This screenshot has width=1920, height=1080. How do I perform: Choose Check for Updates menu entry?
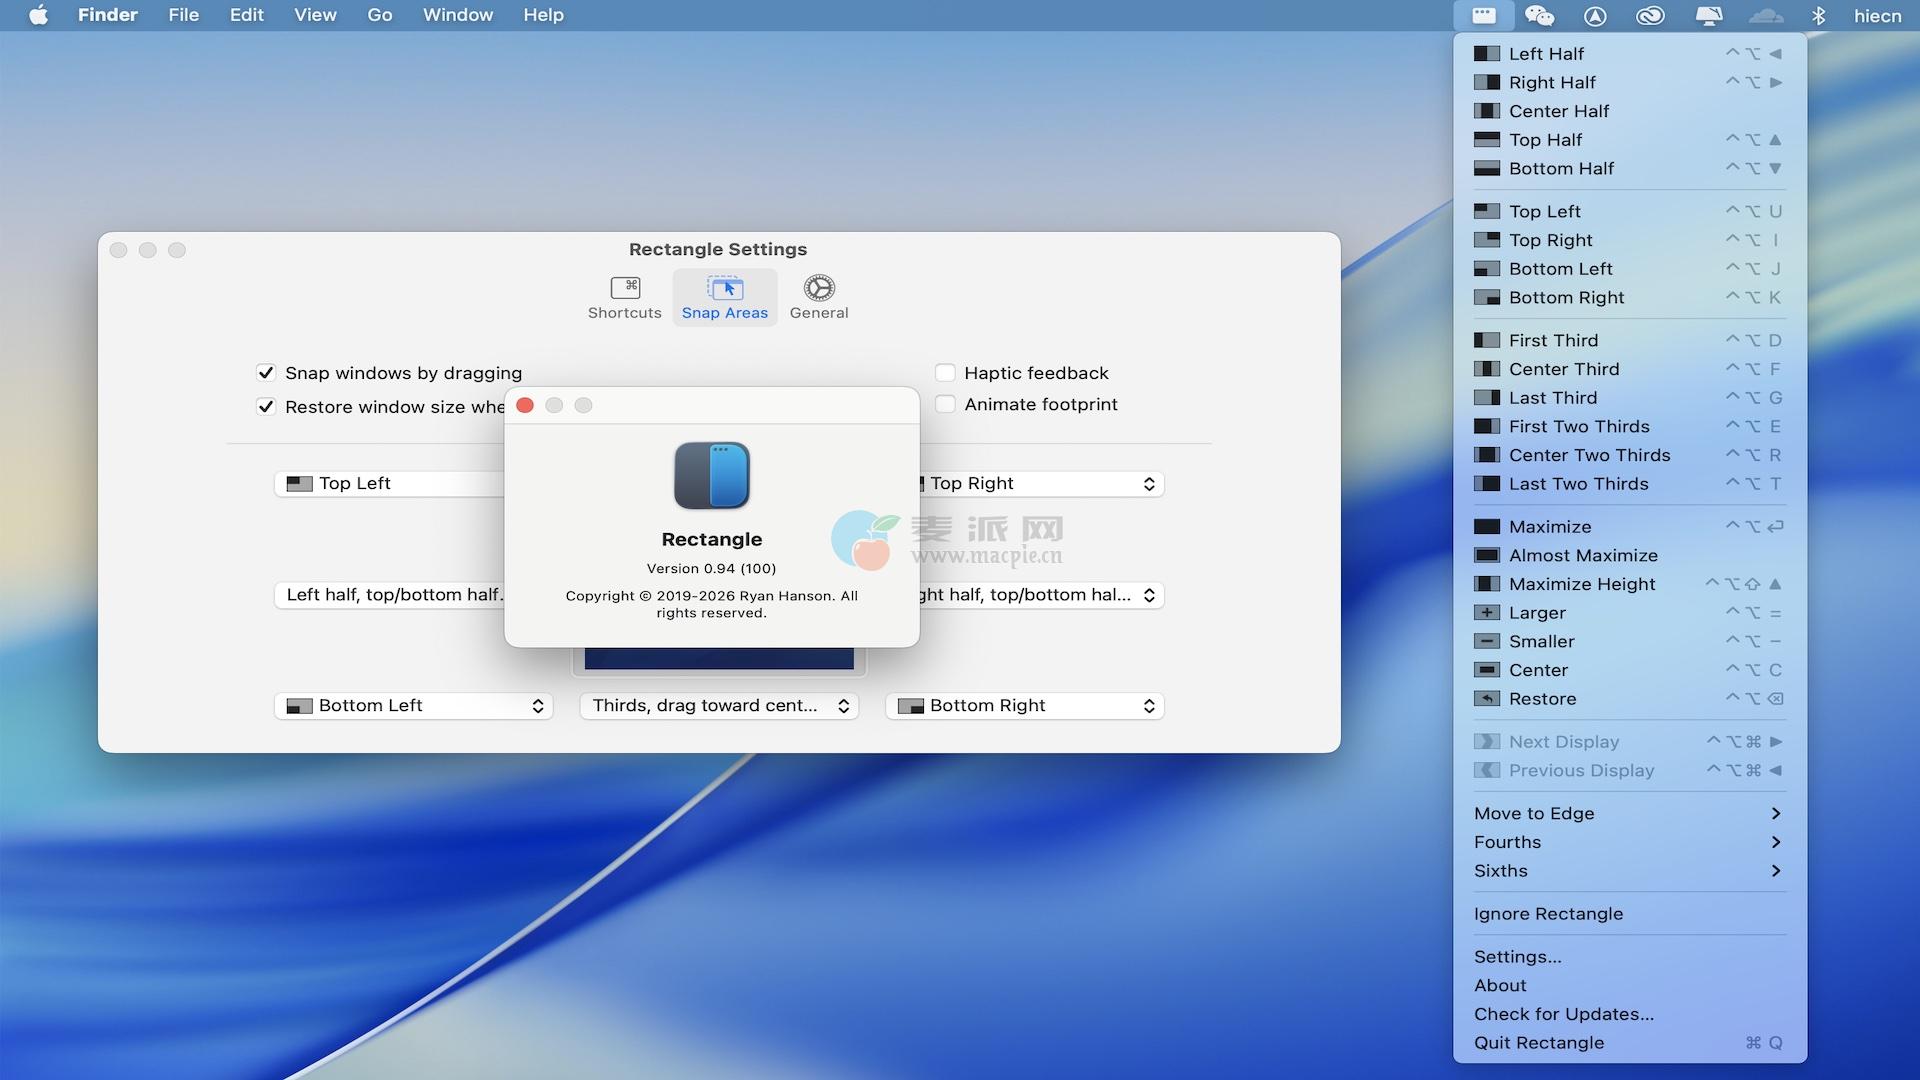tap(1563, 1014)
